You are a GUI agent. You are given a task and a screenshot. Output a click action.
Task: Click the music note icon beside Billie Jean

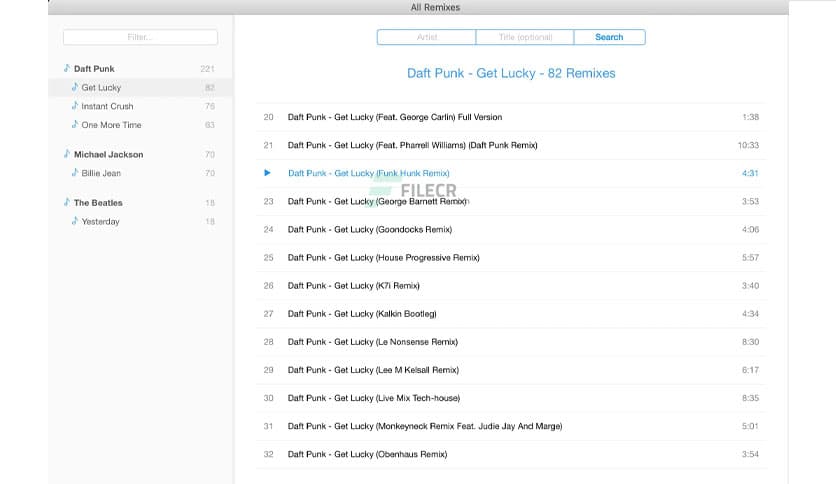[x=75, y=172]
